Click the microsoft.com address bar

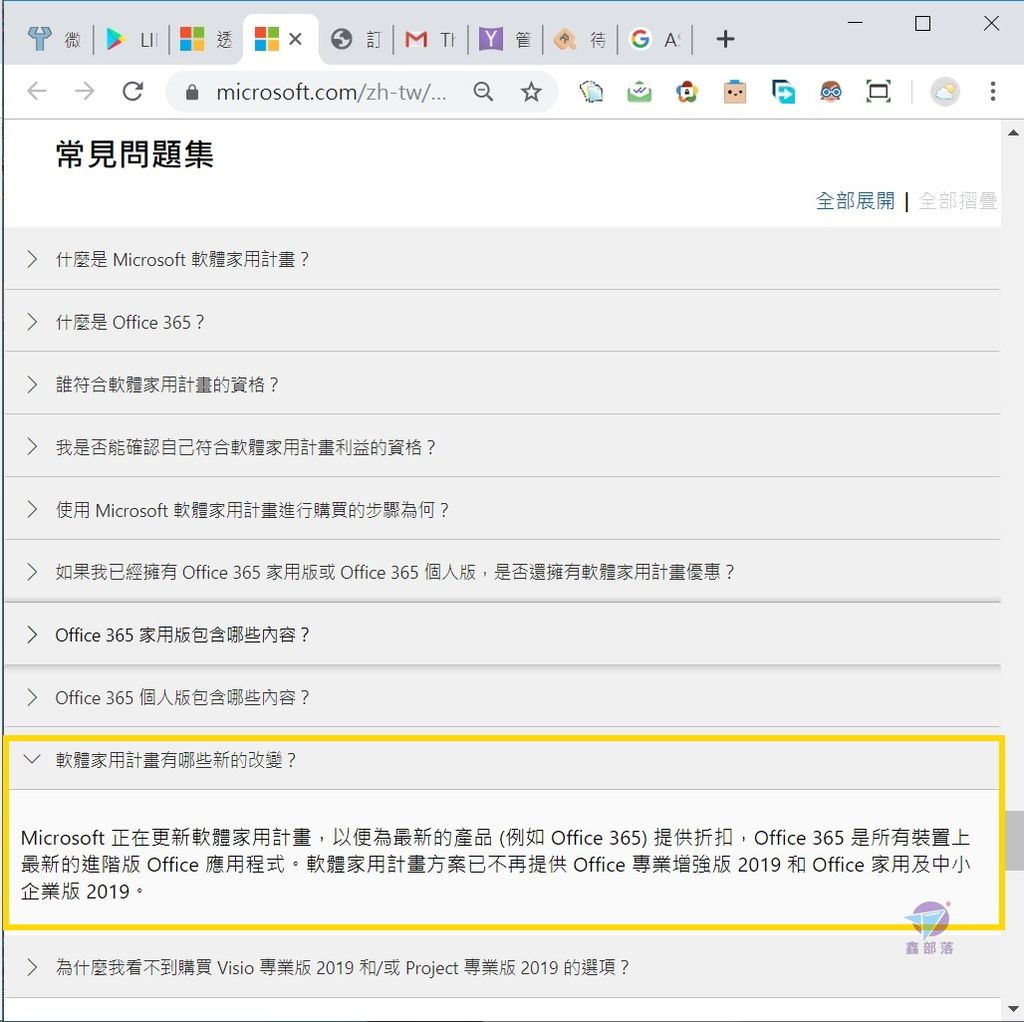(x=331, y=92)
